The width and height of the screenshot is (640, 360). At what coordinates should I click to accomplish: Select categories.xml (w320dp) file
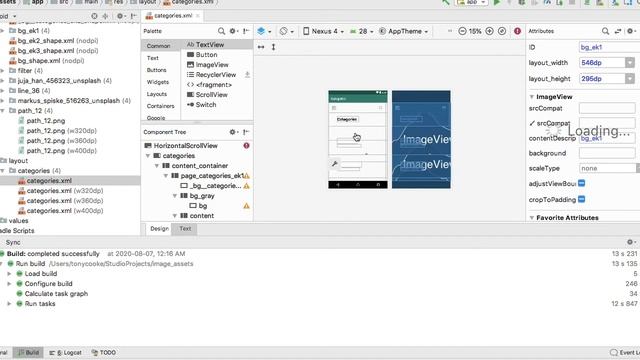pos(60,191)
